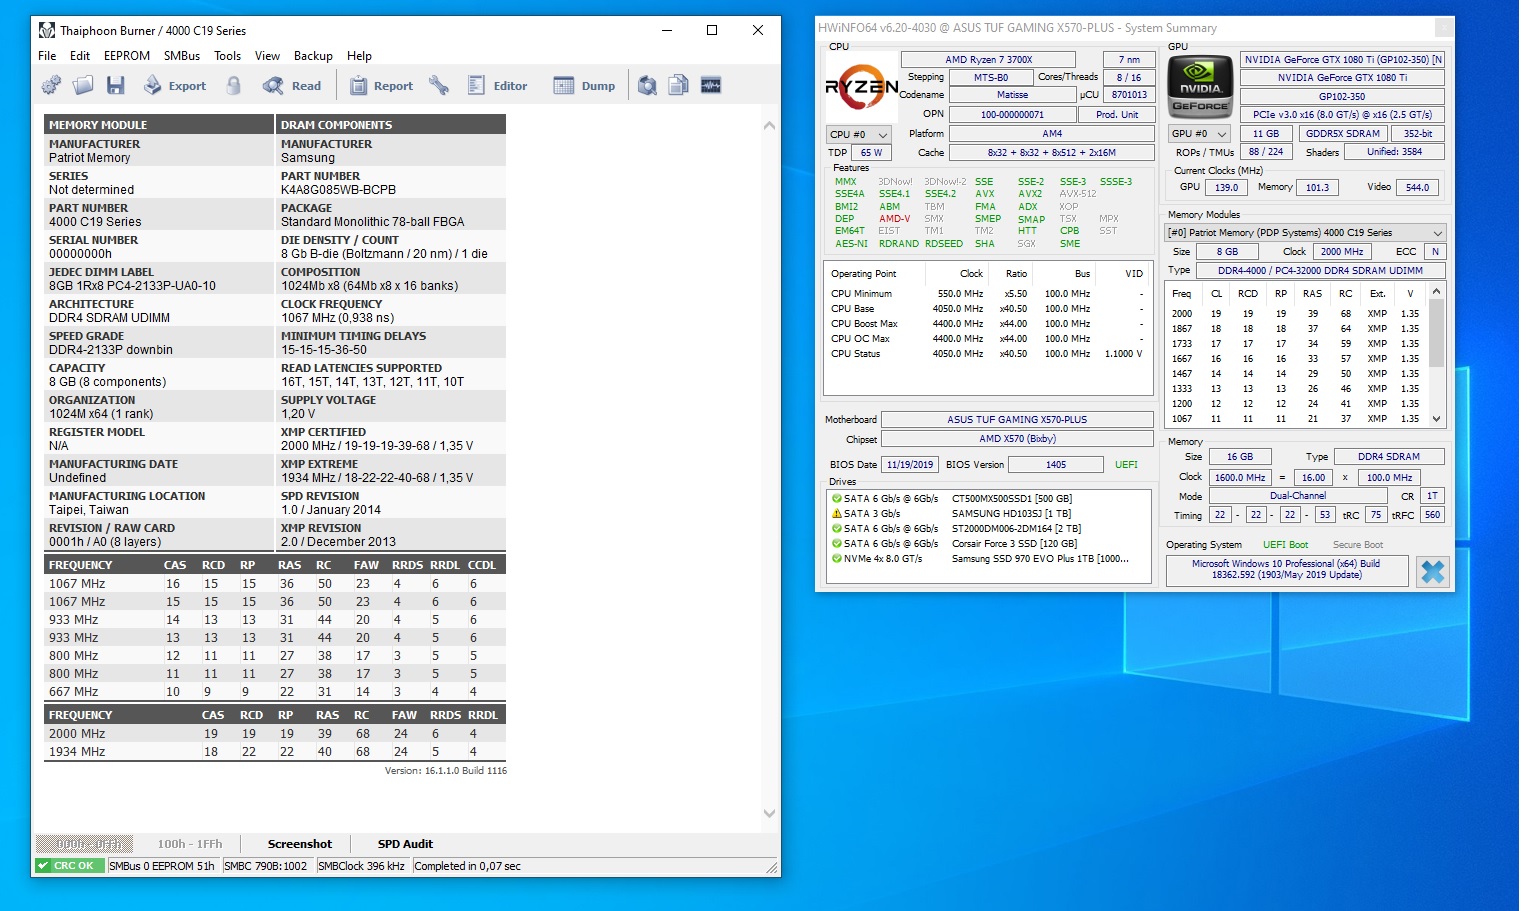
Task: Open the Backup menu
Action: (x=313, y=56)
